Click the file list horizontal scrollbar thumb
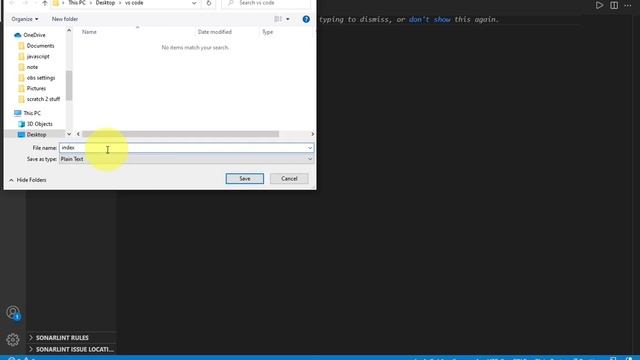640x360 pixels. pos(180,134)
